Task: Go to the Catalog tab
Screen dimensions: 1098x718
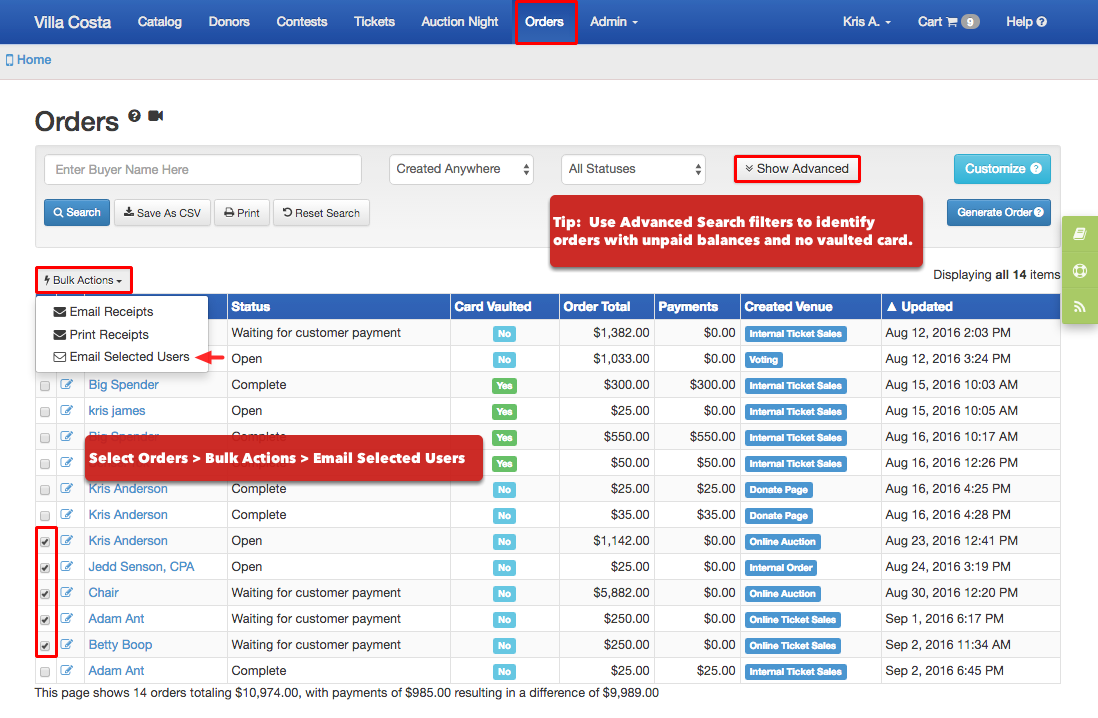Action: tap(160, 22)
